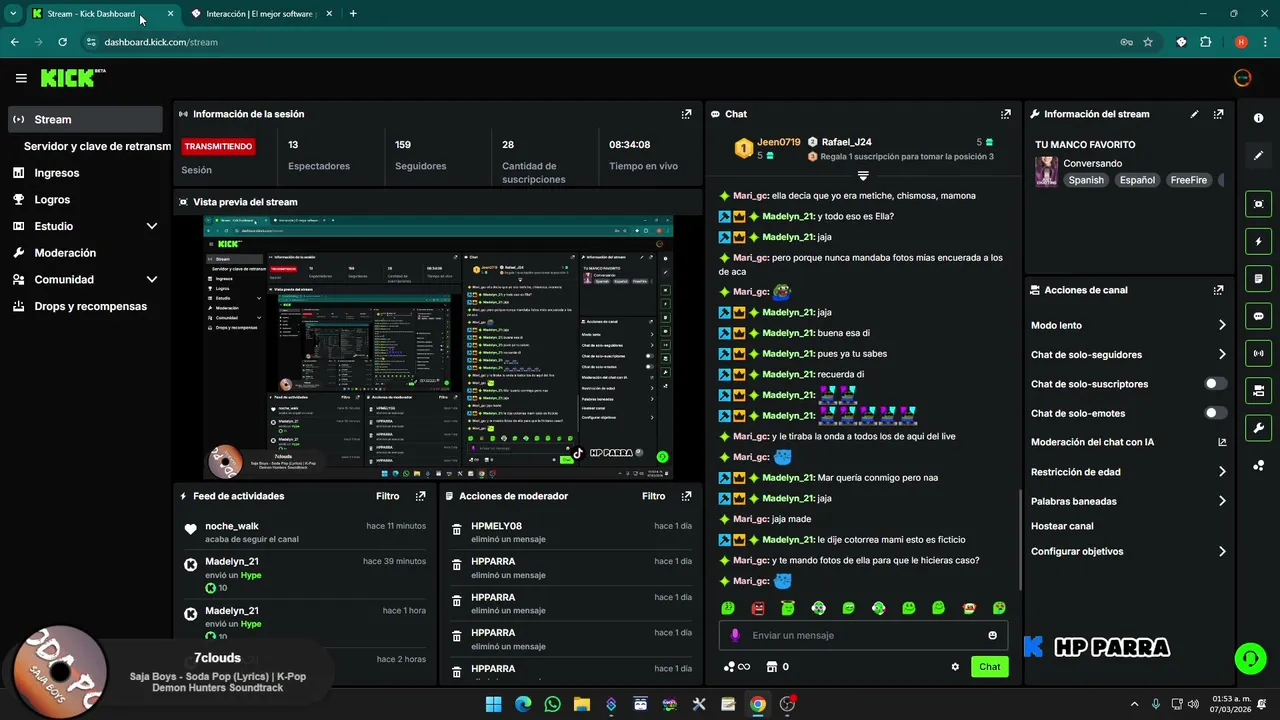Open chat settings gear icon
Image resolution: width=1280 pixels, height=720 pixels.
tap(955, 667)
